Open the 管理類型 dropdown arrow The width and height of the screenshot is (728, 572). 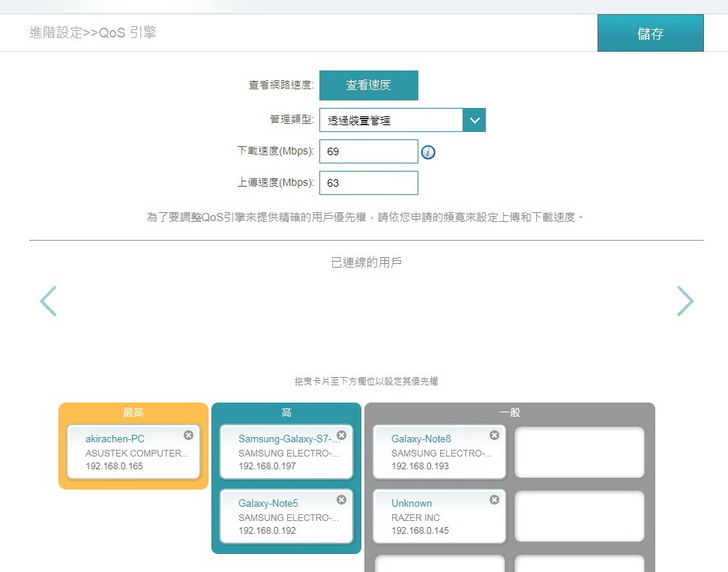[x=474, y=120]
